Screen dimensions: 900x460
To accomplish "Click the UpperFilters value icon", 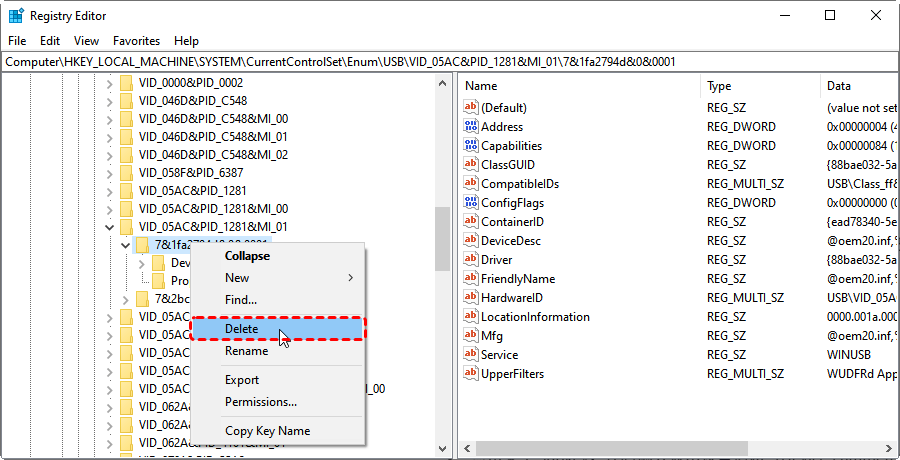I will (472, 374).
